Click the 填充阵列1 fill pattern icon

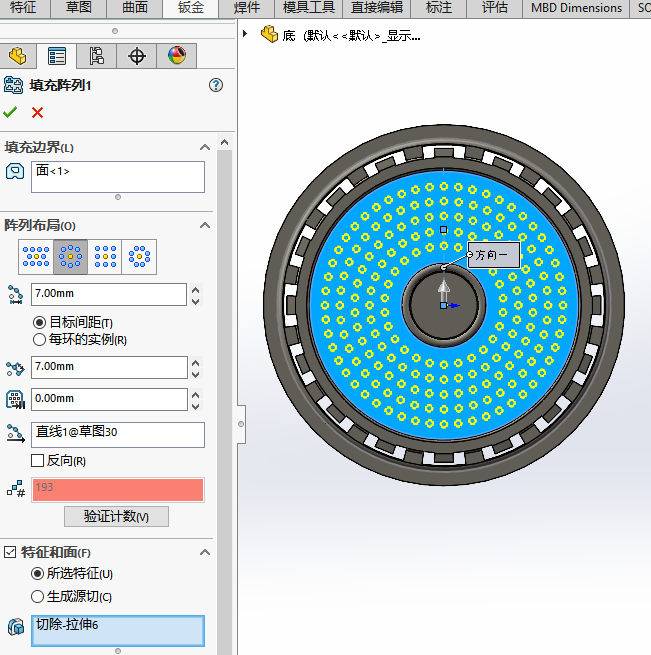pyautogui.click(x=13, y=85)
